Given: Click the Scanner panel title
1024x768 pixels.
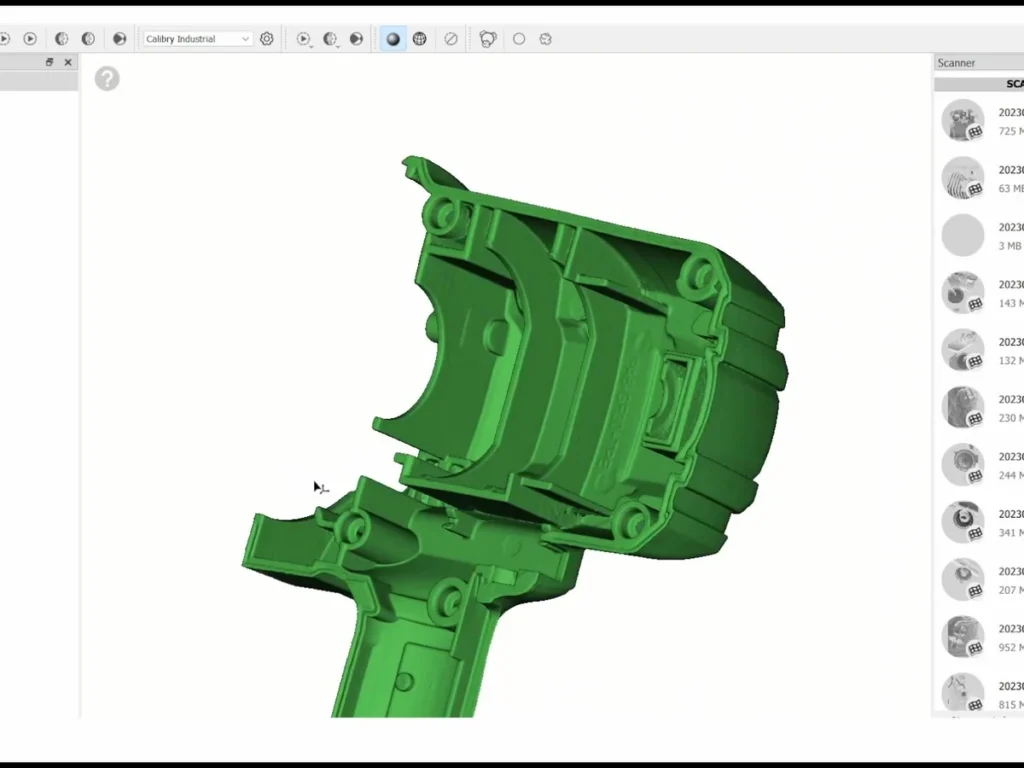Looking at the screenshot, I should tap(956, 63).
